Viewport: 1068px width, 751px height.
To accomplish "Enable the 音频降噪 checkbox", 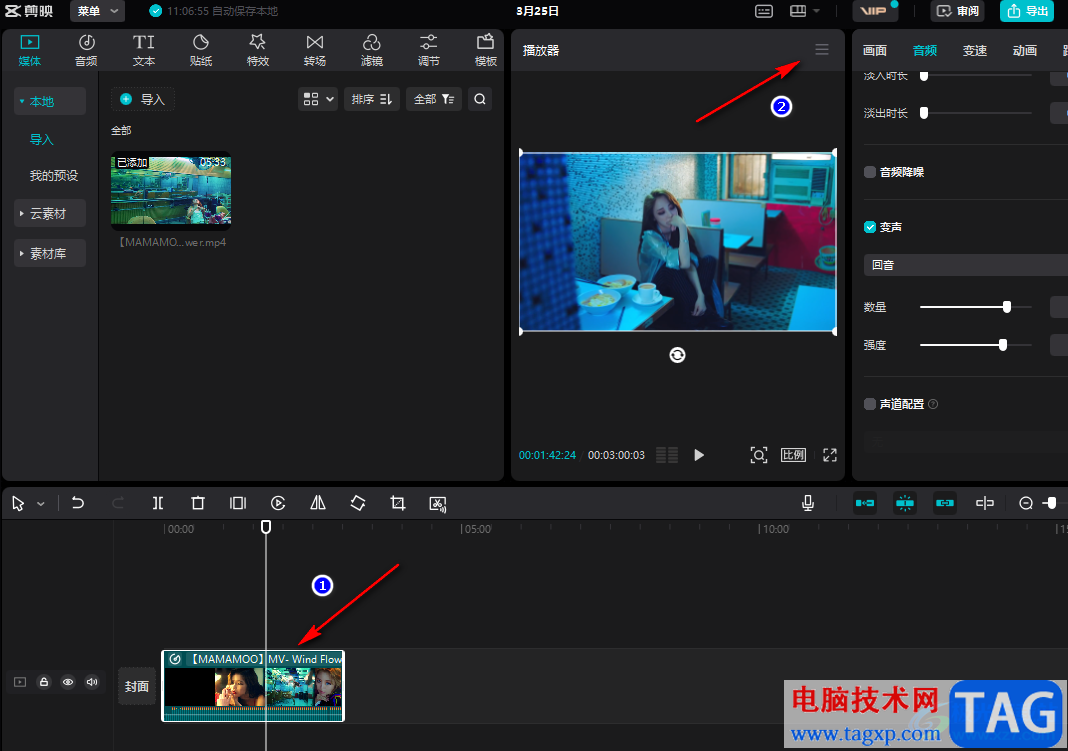I will (870, 172).
